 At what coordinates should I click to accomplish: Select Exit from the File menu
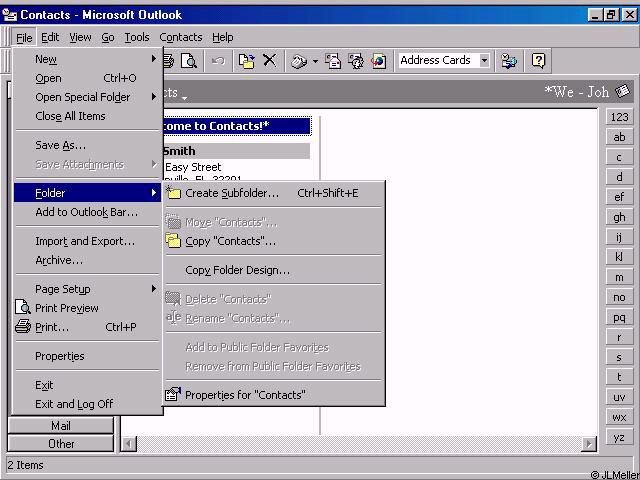(87, 385)
